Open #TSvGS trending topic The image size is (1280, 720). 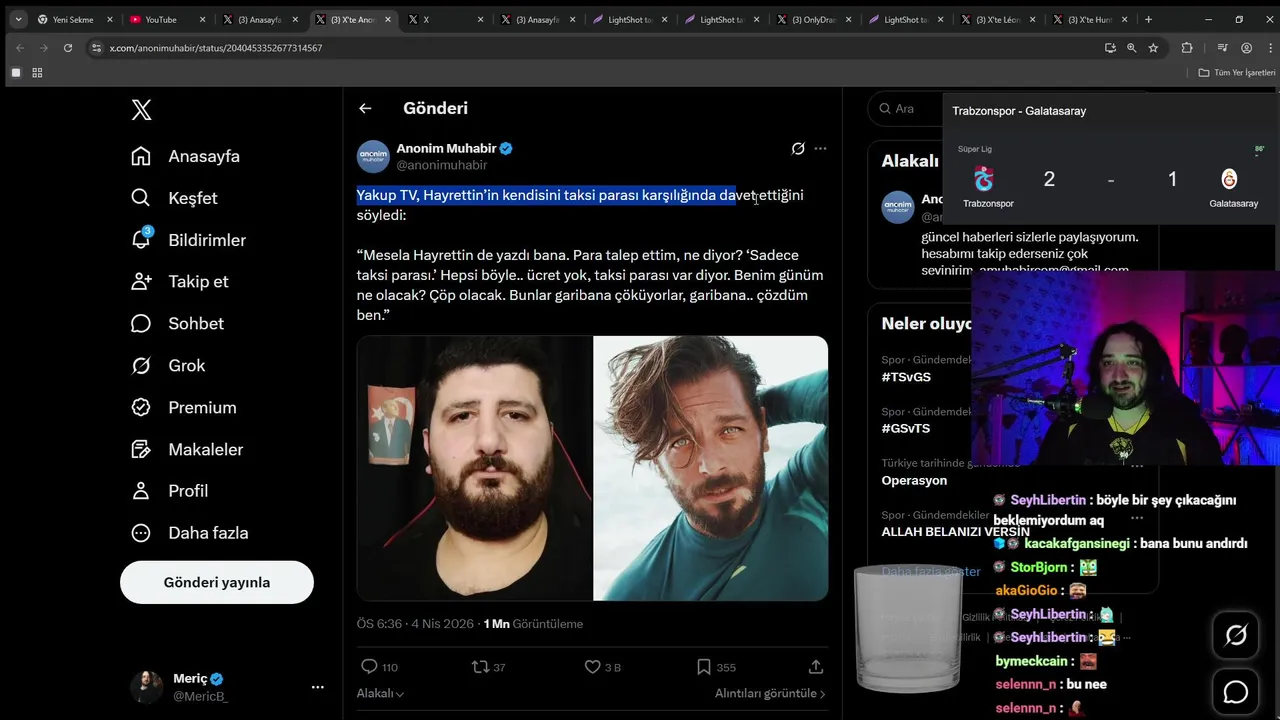tap(906, 377)
